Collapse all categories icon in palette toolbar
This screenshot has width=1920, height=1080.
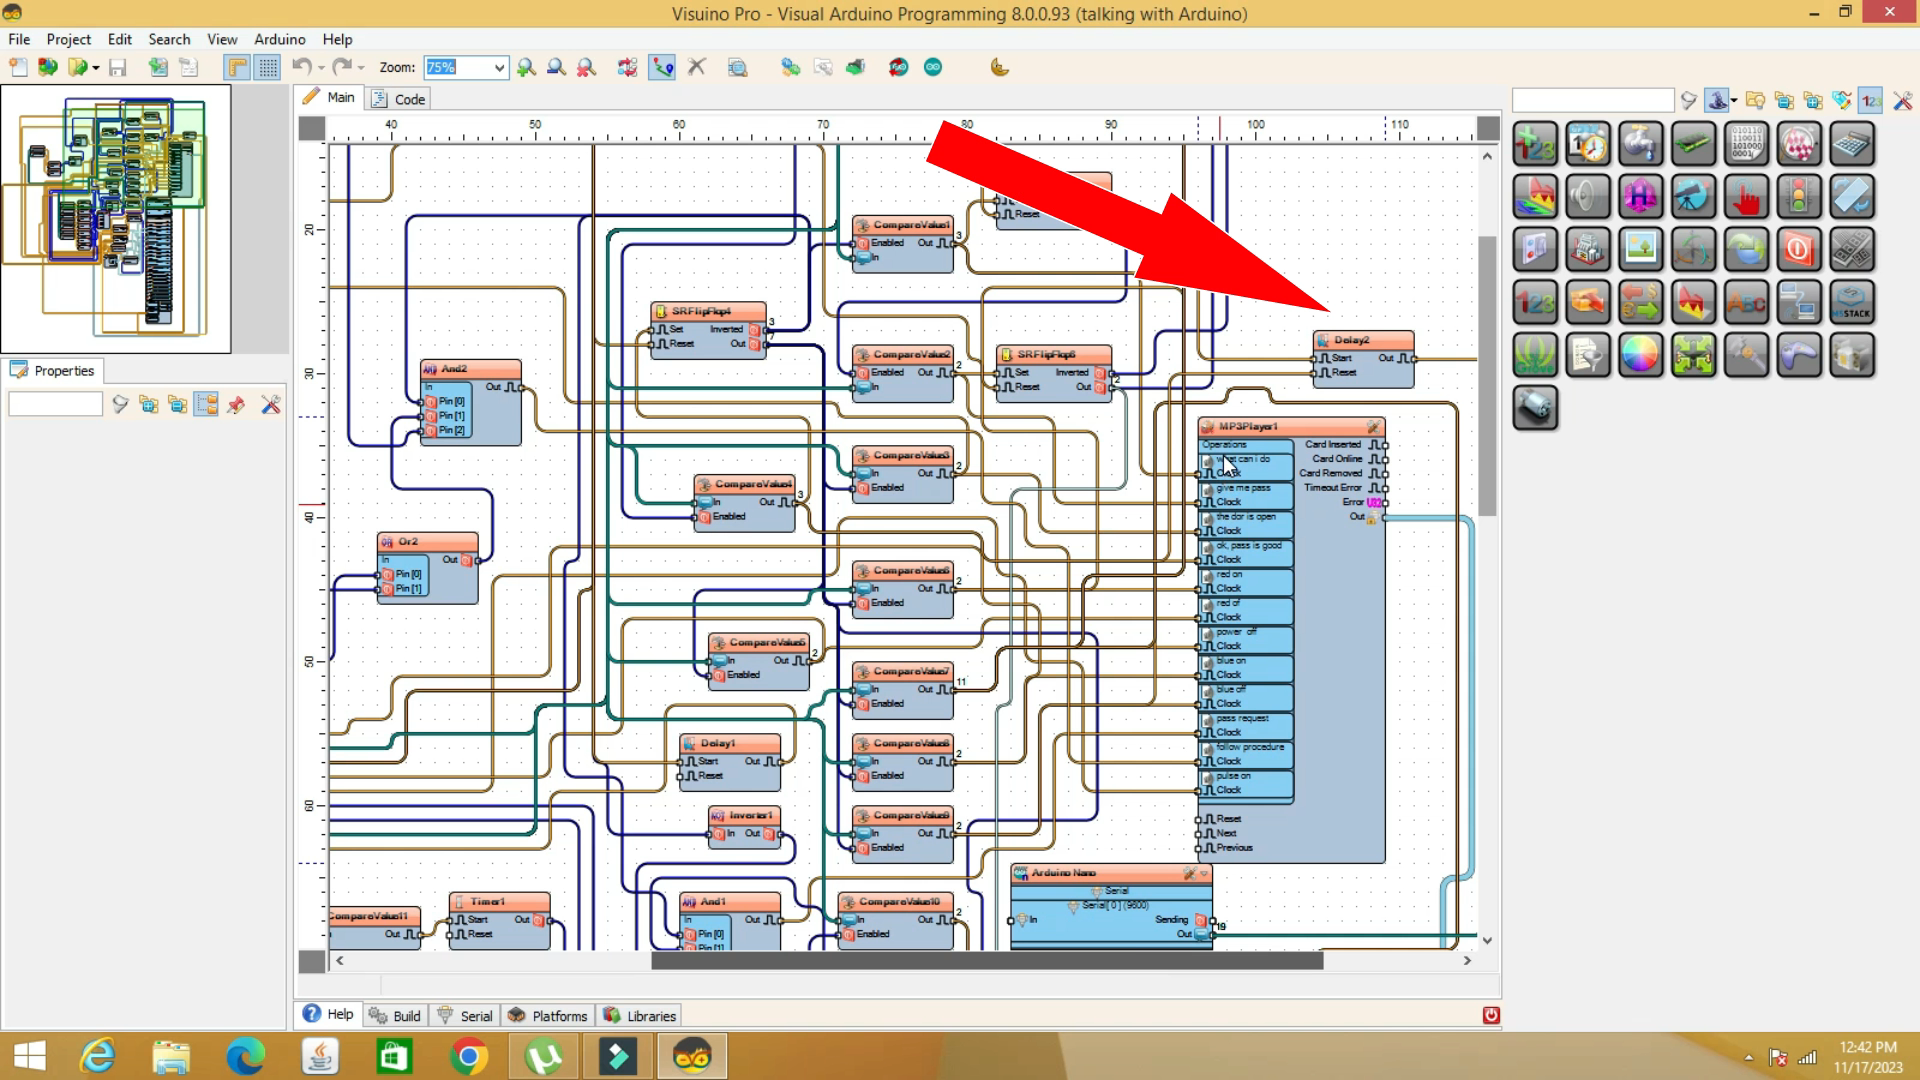(x=1784, y=100)
